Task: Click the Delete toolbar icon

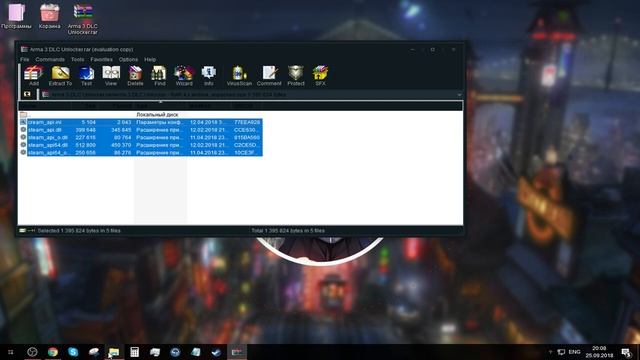Action: [135, 76]
